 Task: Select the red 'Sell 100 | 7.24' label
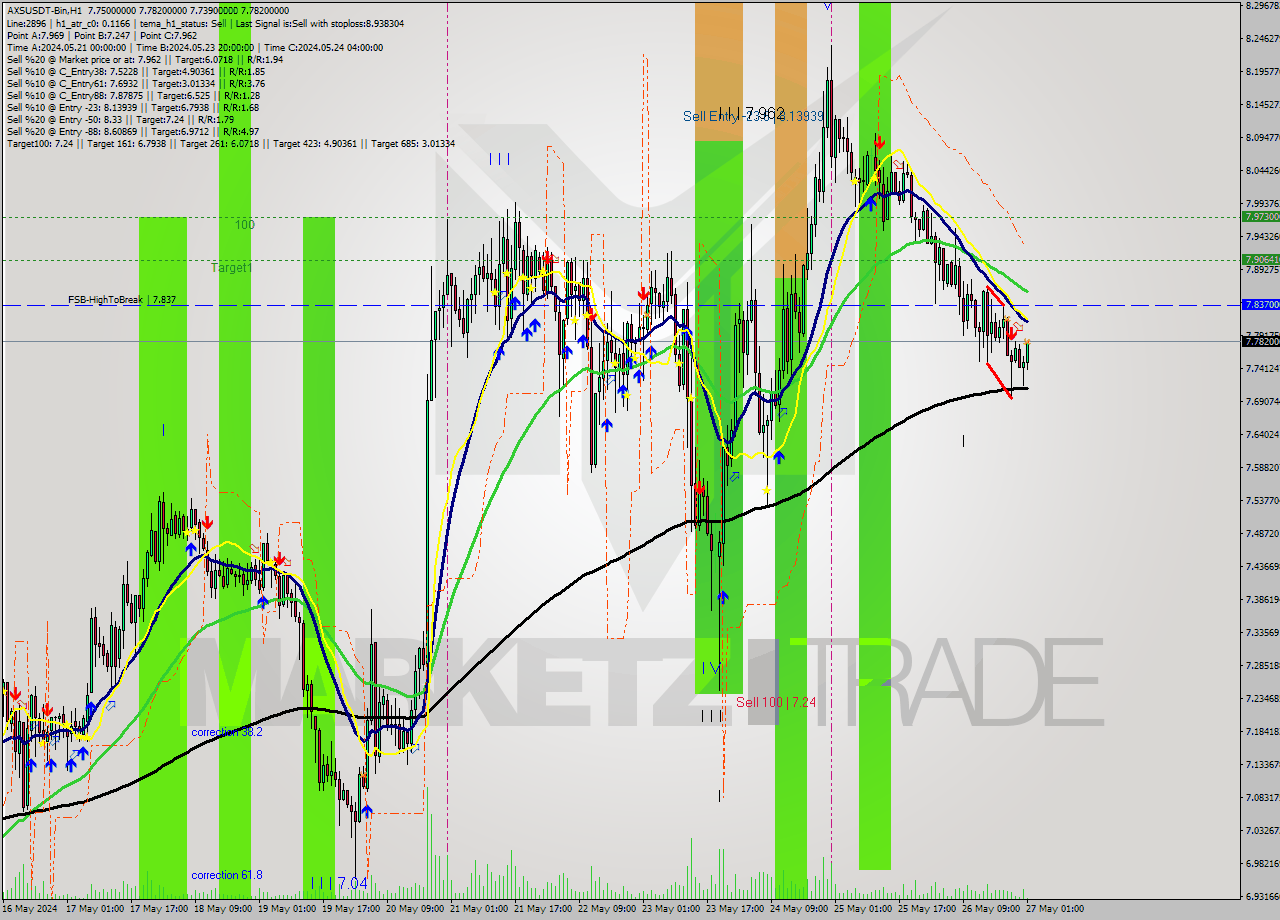776,702
